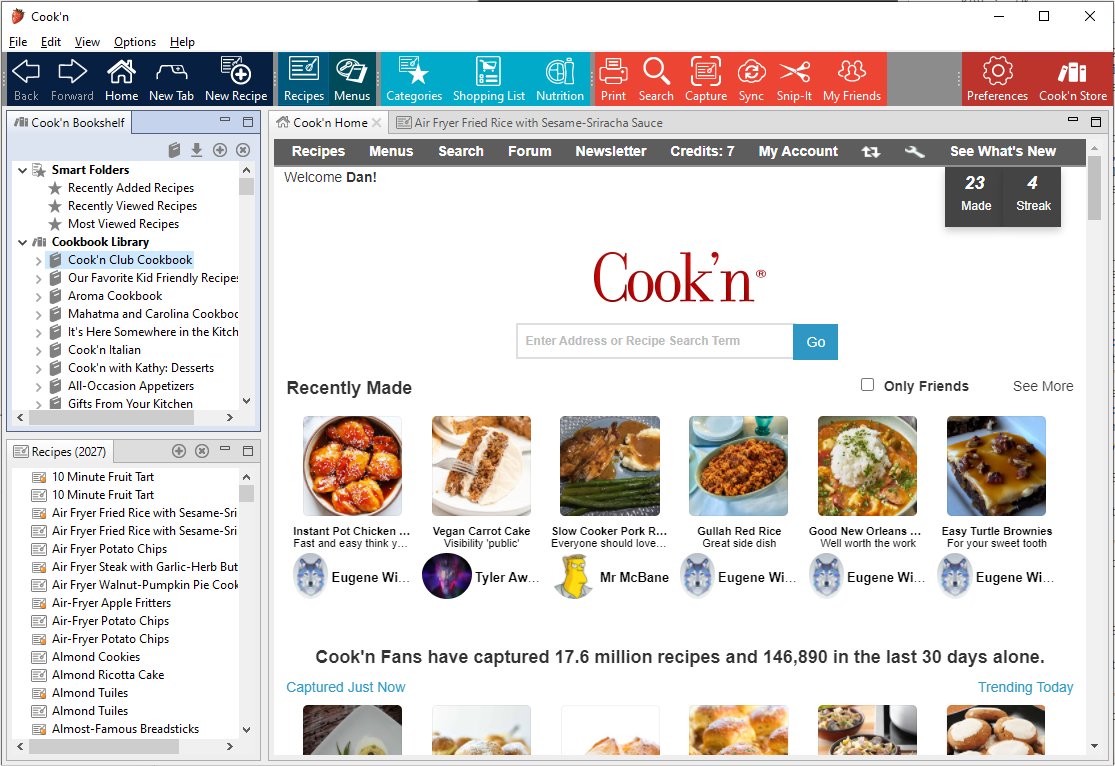Expand Our Favorite Kid Friendly Recipes
The image size is (1115, 766).
coord(38,279)
